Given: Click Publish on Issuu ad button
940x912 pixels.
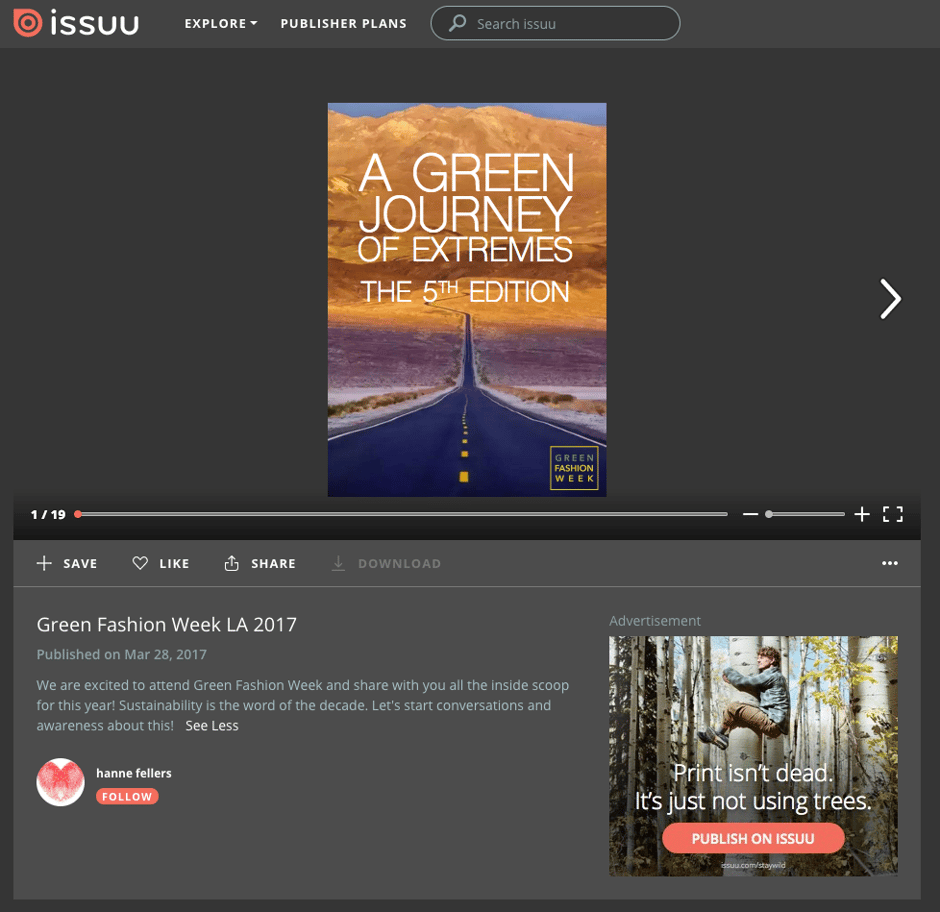Looking at the screenshot, I should click(753, 838).
